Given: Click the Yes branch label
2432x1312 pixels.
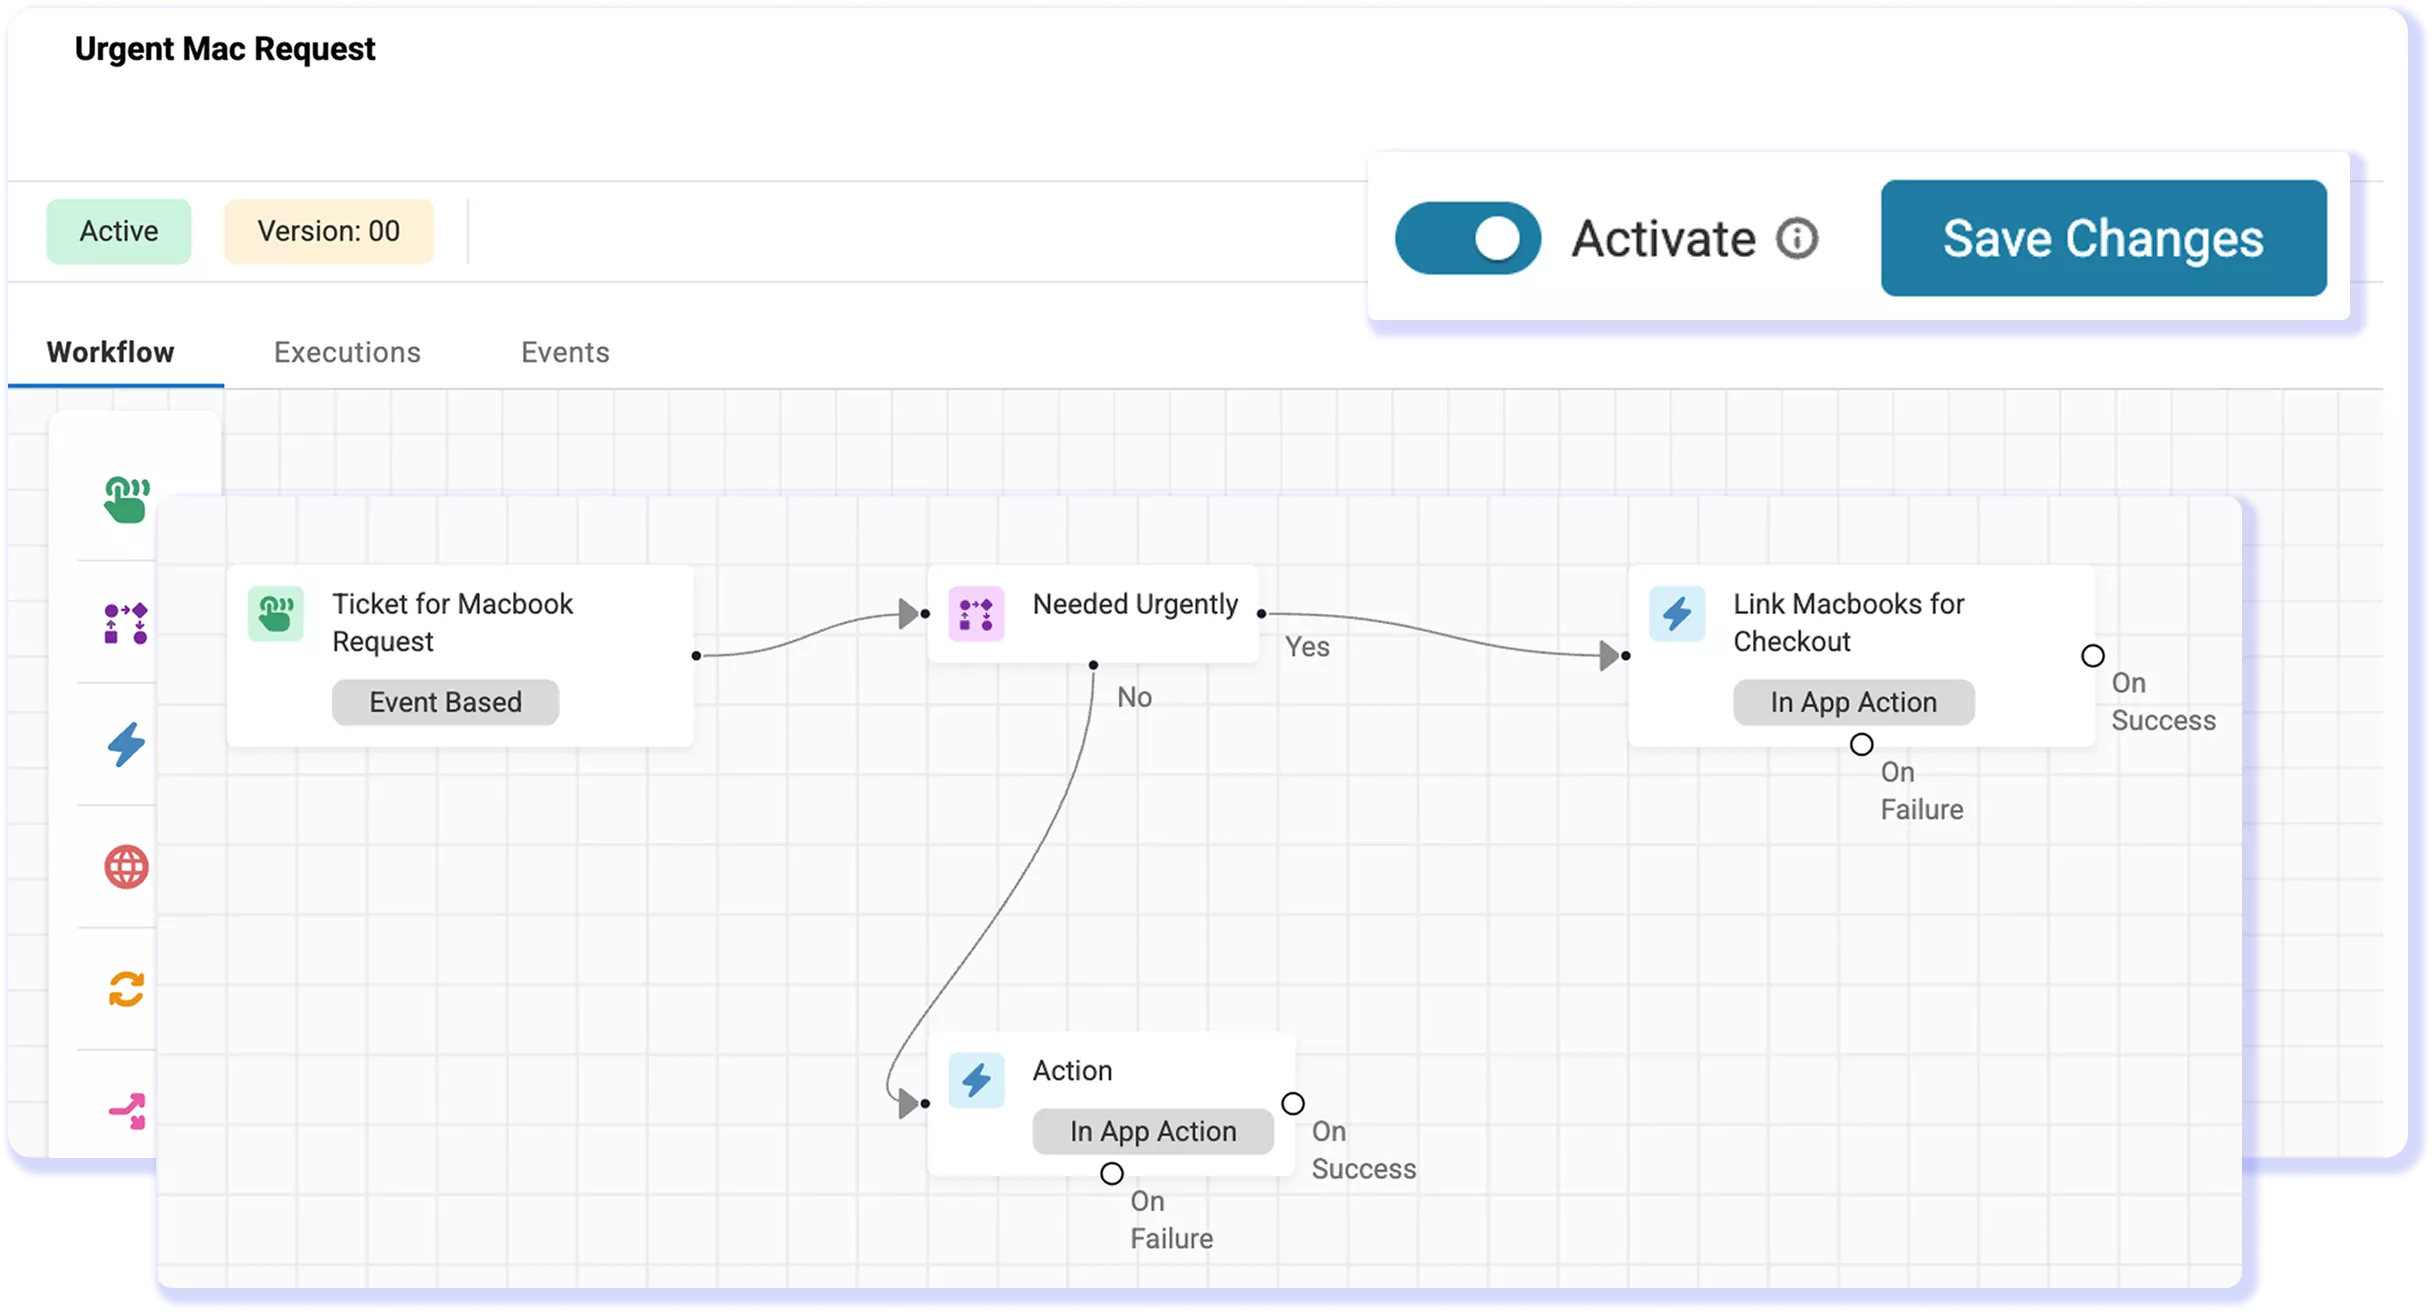Looking at the screenshot, I should click(1307, 647).
